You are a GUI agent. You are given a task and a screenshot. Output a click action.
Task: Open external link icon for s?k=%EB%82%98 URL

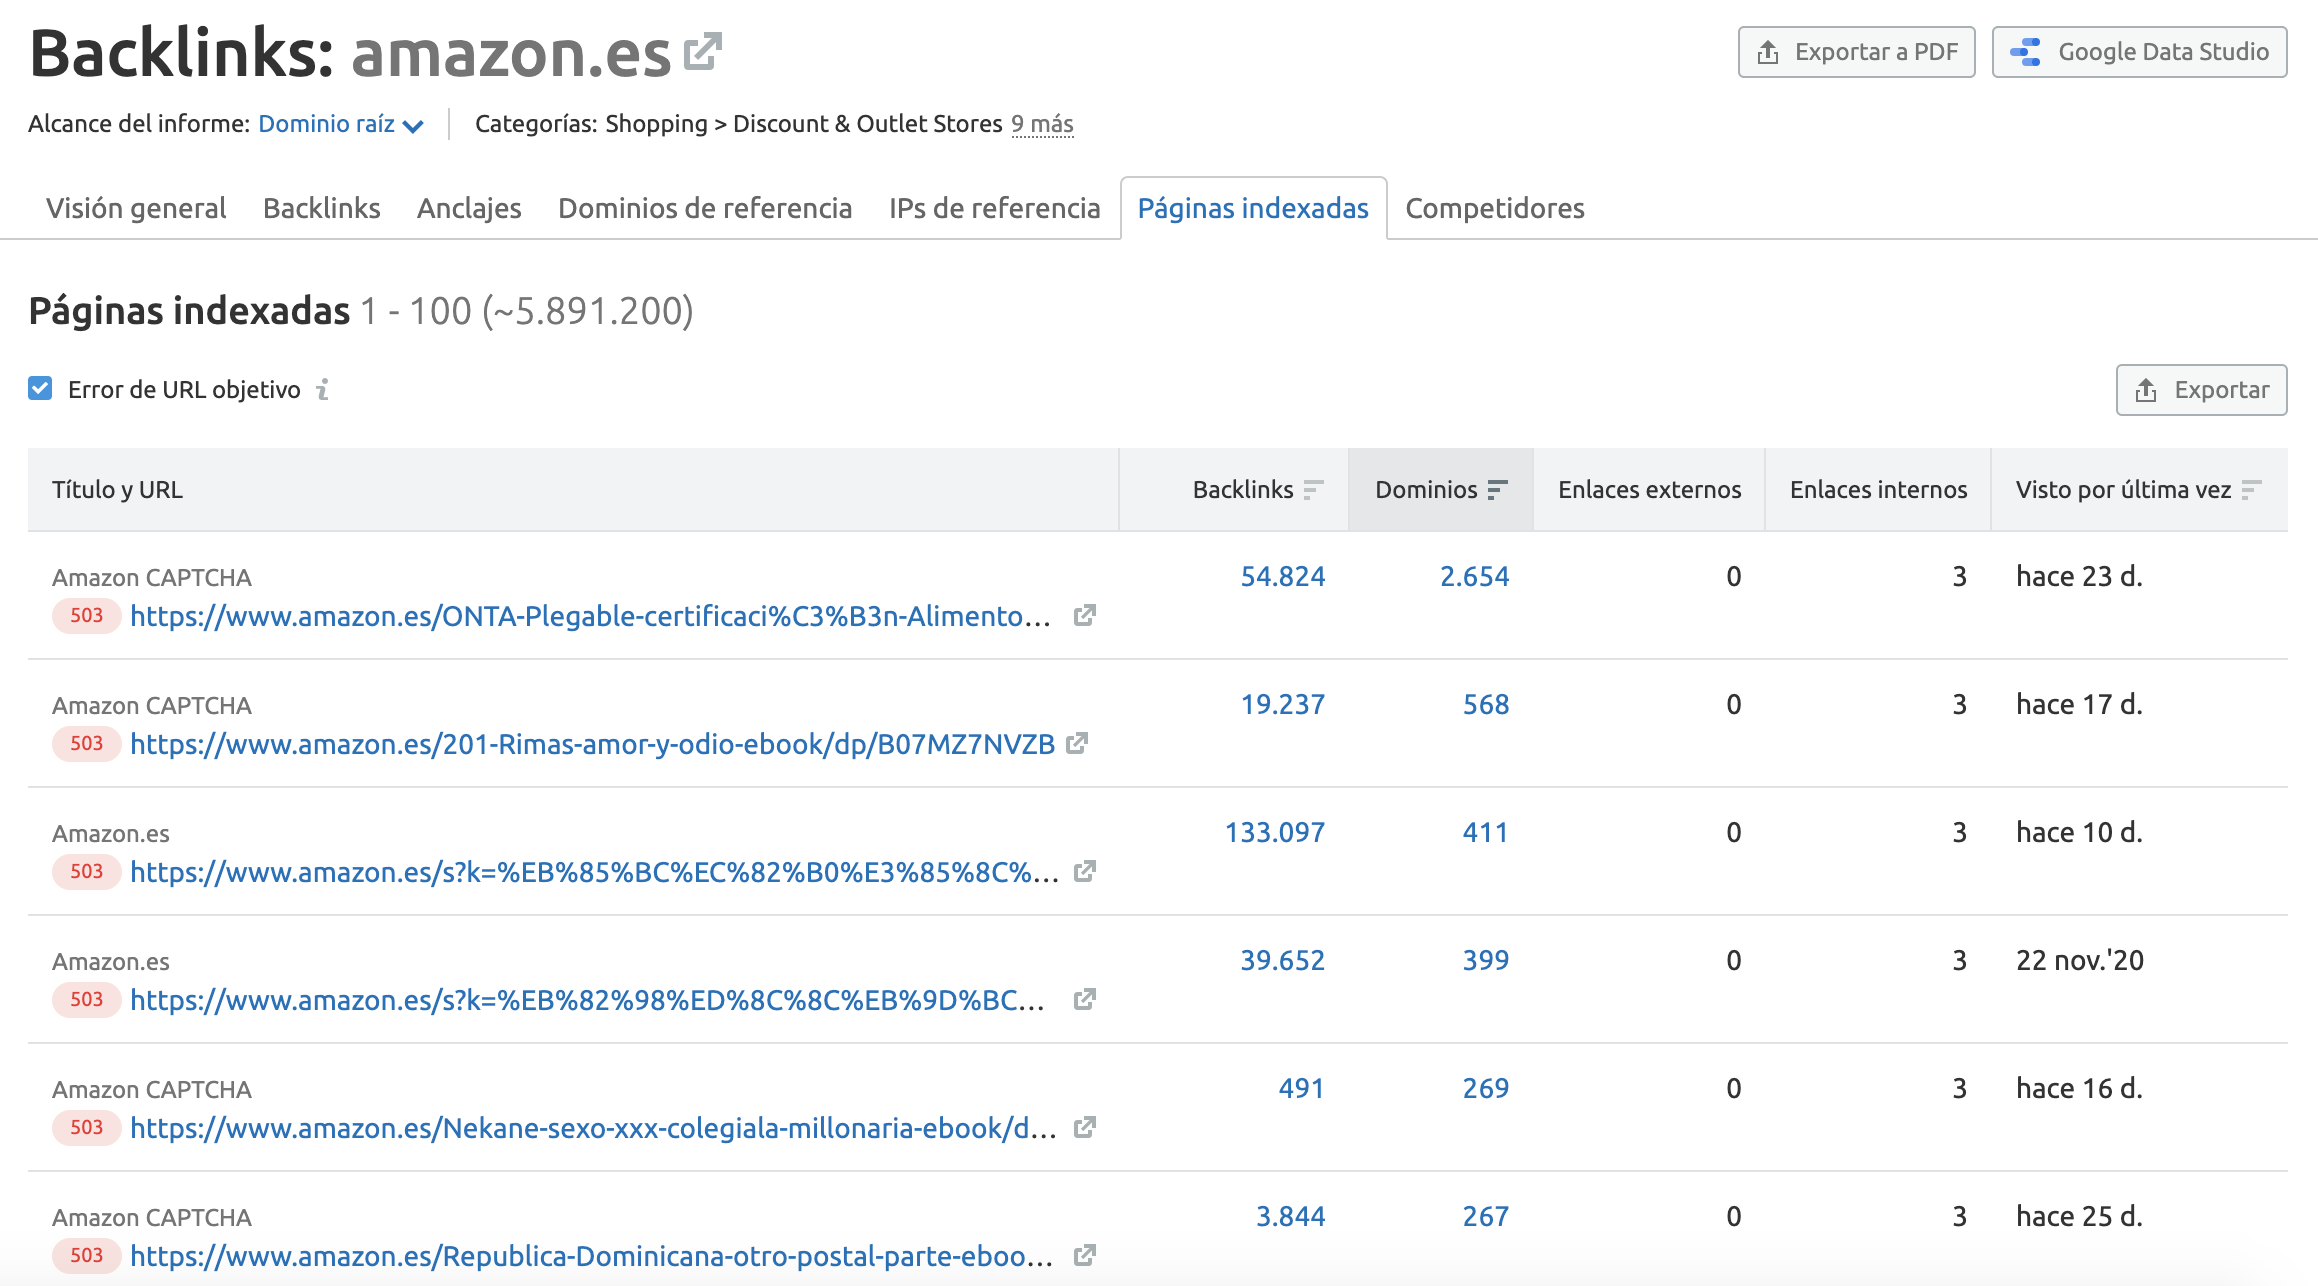(1084, 1000)
